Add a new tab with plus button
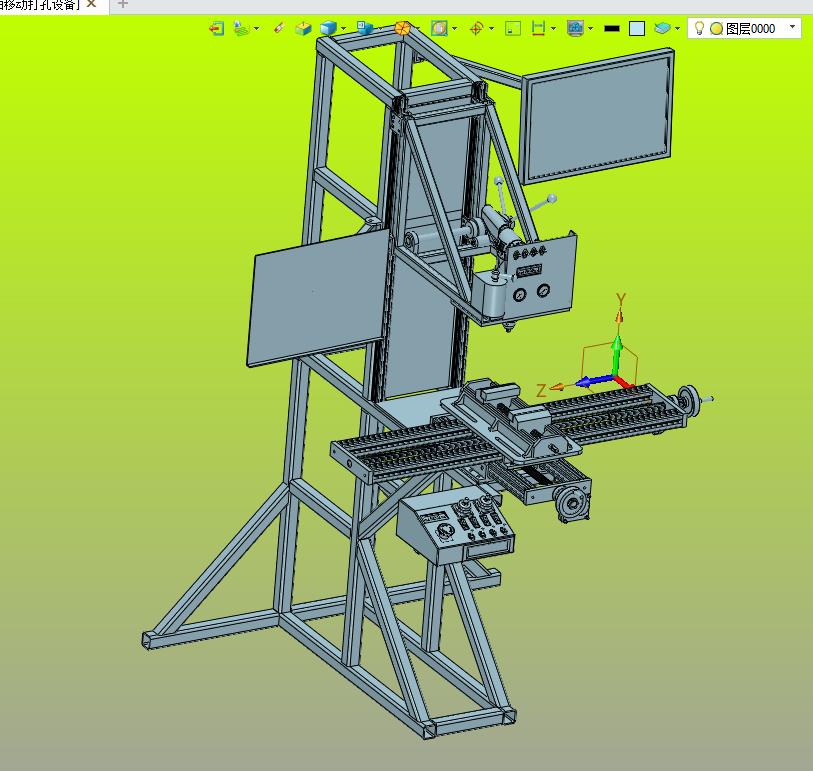 tap(122, 4)
